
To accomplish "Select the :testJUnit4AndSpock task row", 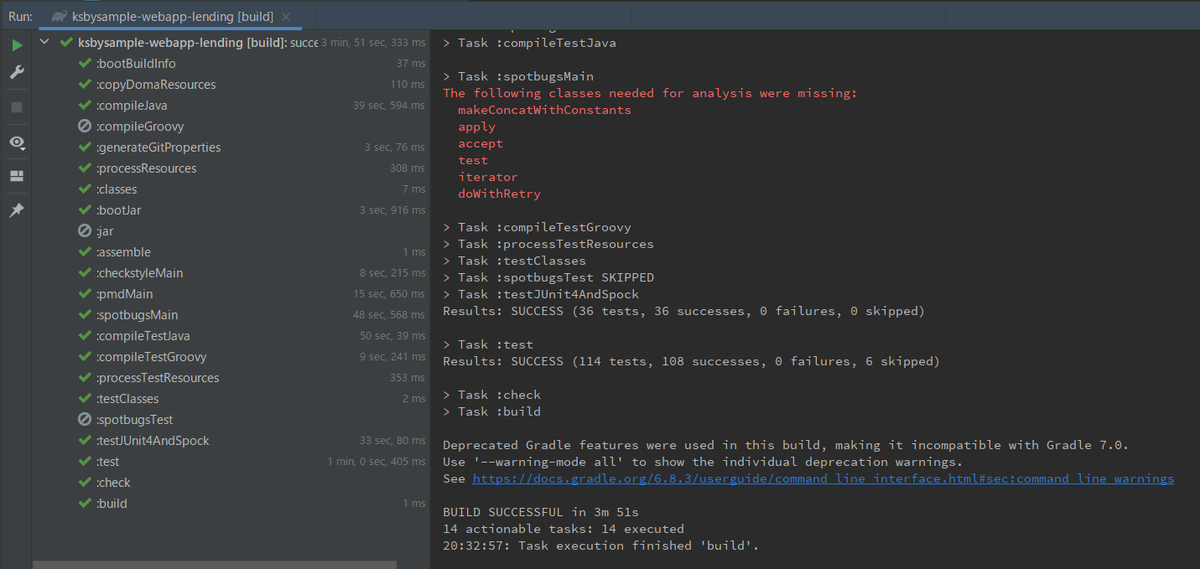I will click(x=233, y=441).
